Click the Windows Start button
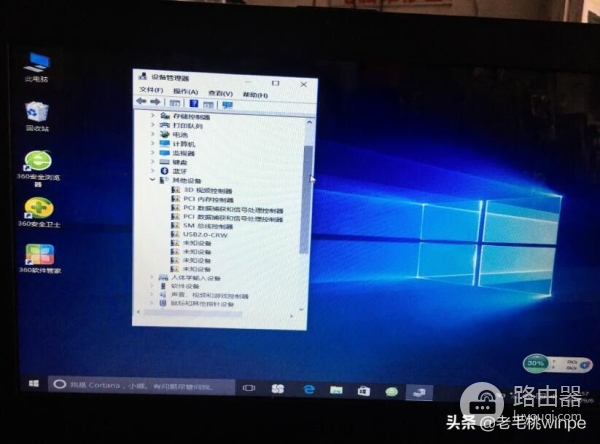The image size is (600, 444). [x=34, y=383]
